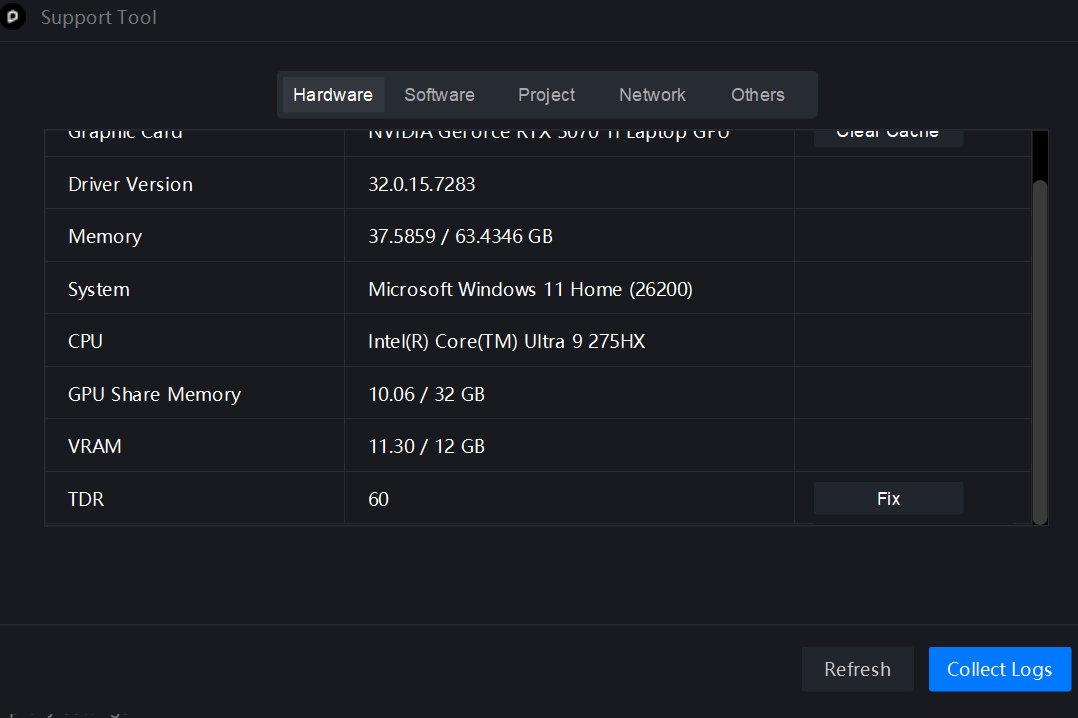Select the CPU row label
Screen dimensions: 1078x718
coord(85,342)
